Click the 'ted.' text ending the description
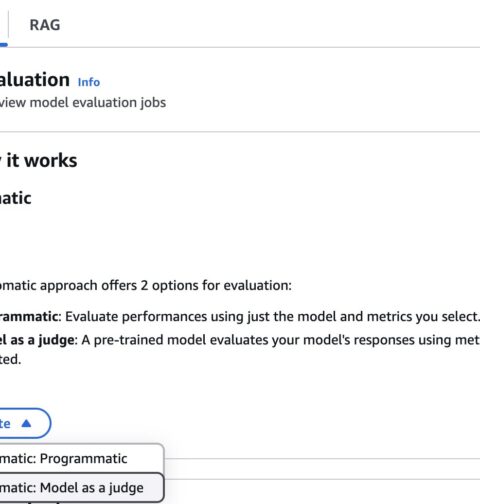Image resolution: width=480 pixels, height=504 pixels. (10, 359)
